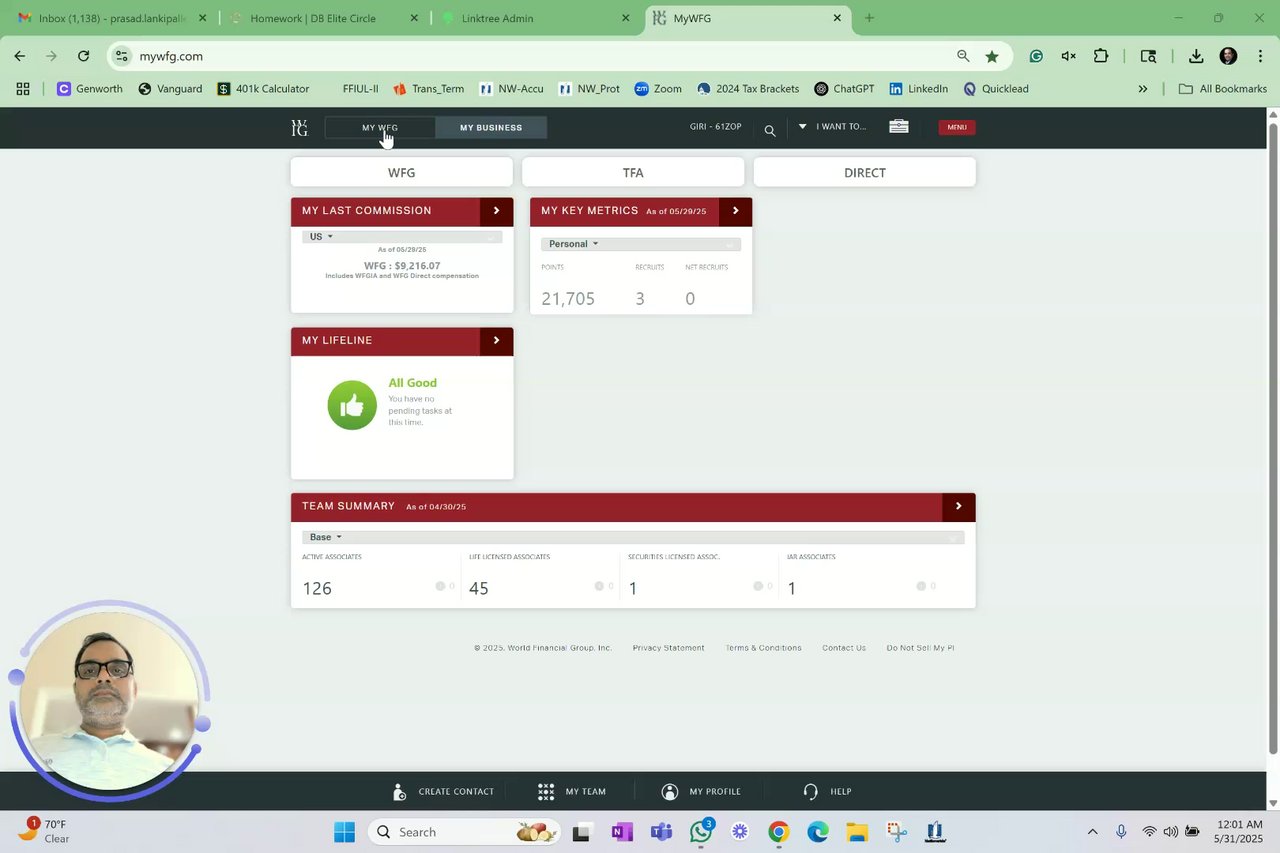Bookmark this page with star icon

coord(992,57)
